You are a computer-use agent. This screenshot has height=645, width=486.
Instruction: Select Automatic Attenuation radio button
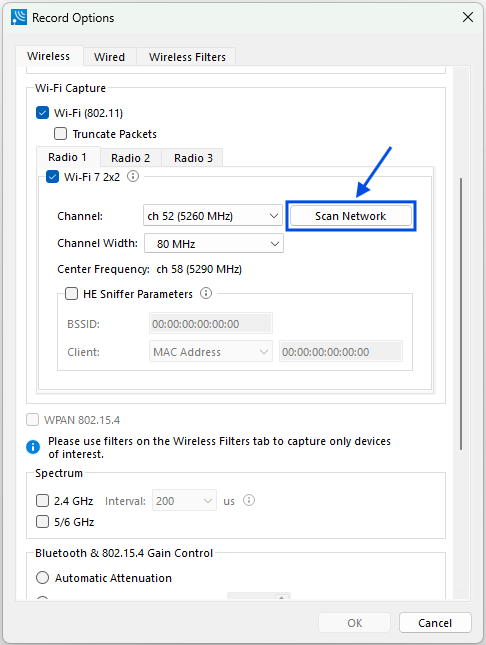(42, 578)
